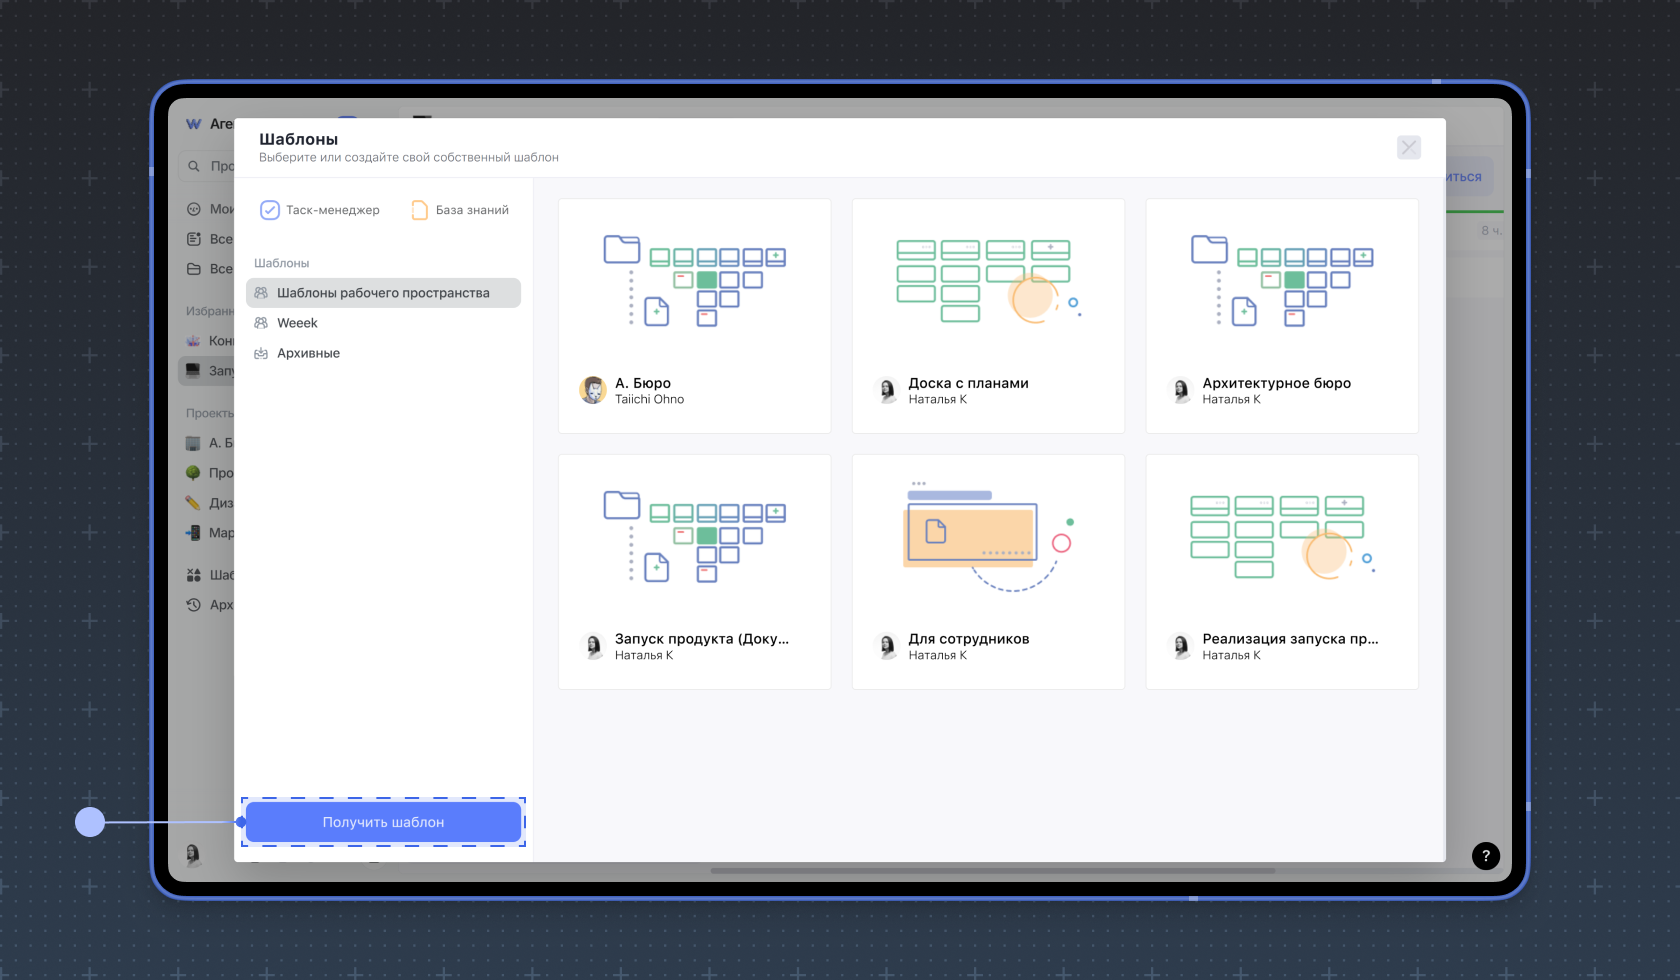Open the Реализация запуска template
Screen dimensions: 1680x980
click(x=1282, y=572)
